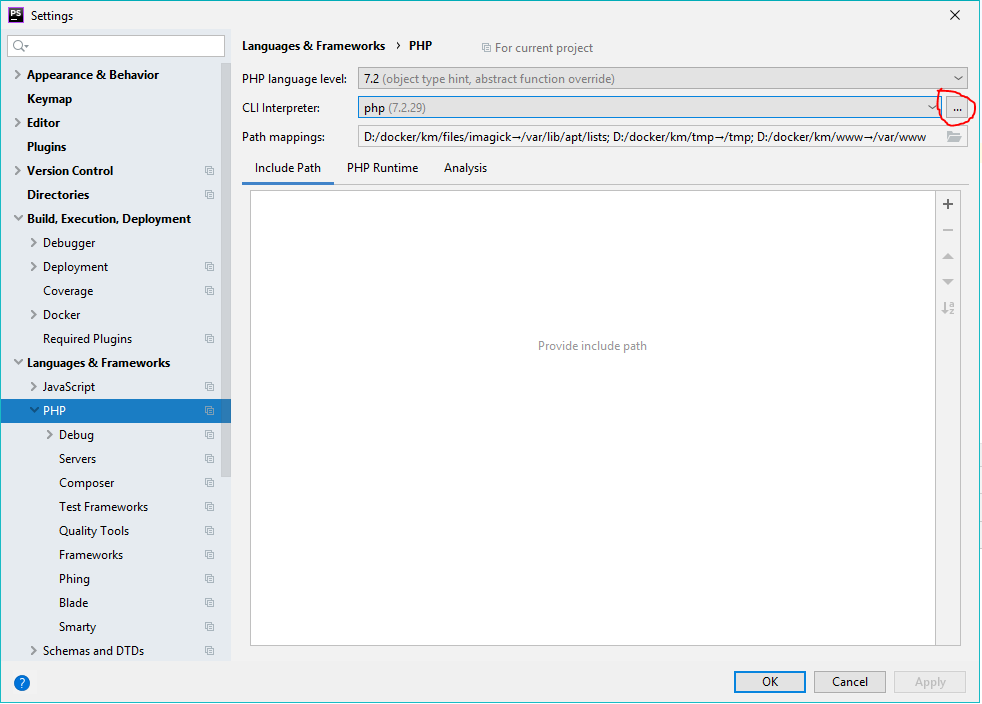Collapse the Build, Execution, Deployment section
Screen dimensions: 982x704
(18, 219)
